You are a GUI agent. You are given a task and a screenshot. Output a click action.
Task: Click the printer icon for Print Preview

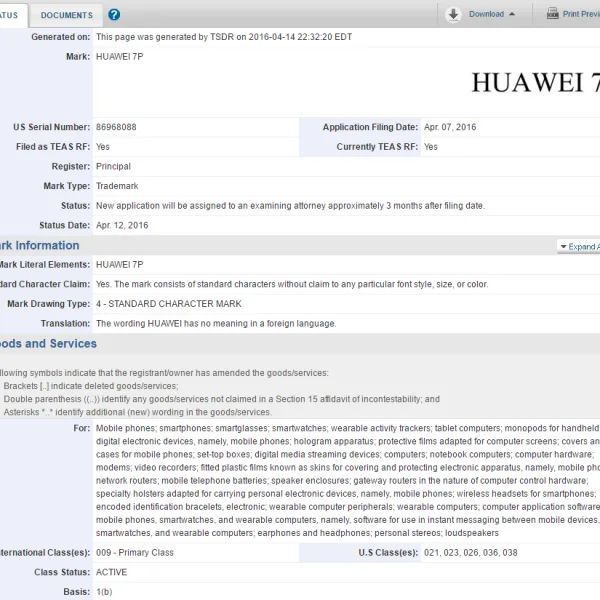[x=552, y=13]
